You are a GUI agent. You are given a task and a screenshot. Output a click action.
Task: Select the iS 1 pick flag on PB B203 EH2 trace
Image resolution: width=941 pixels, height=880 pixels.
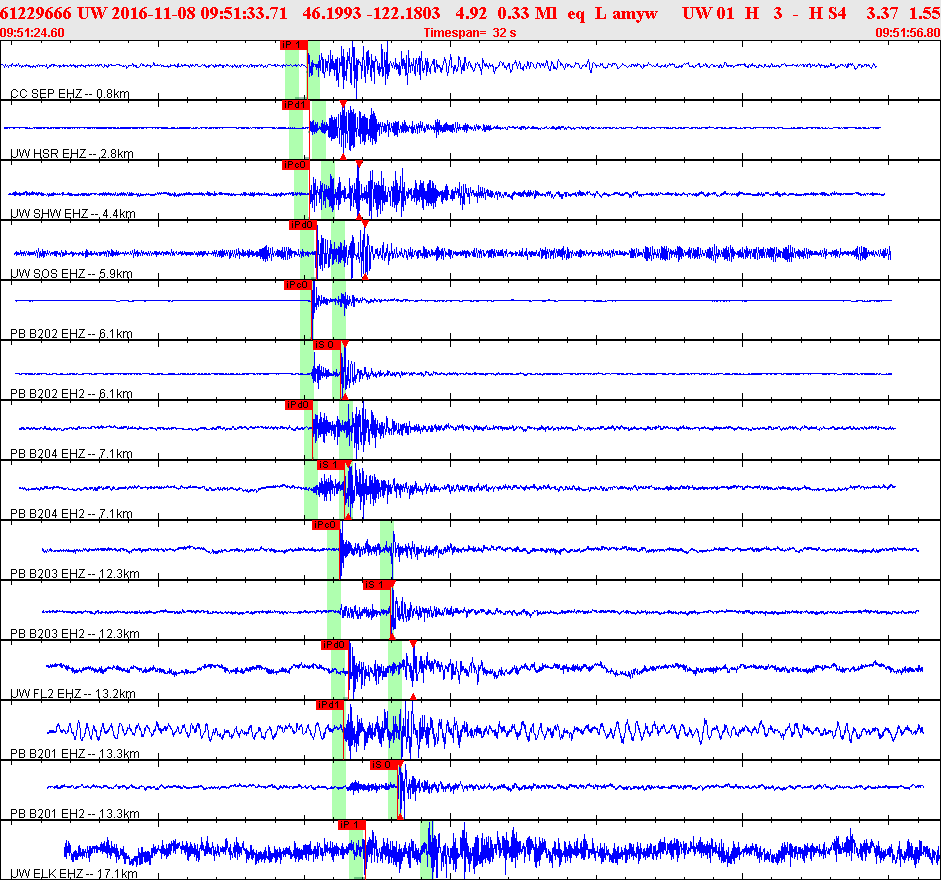(377, 585)
